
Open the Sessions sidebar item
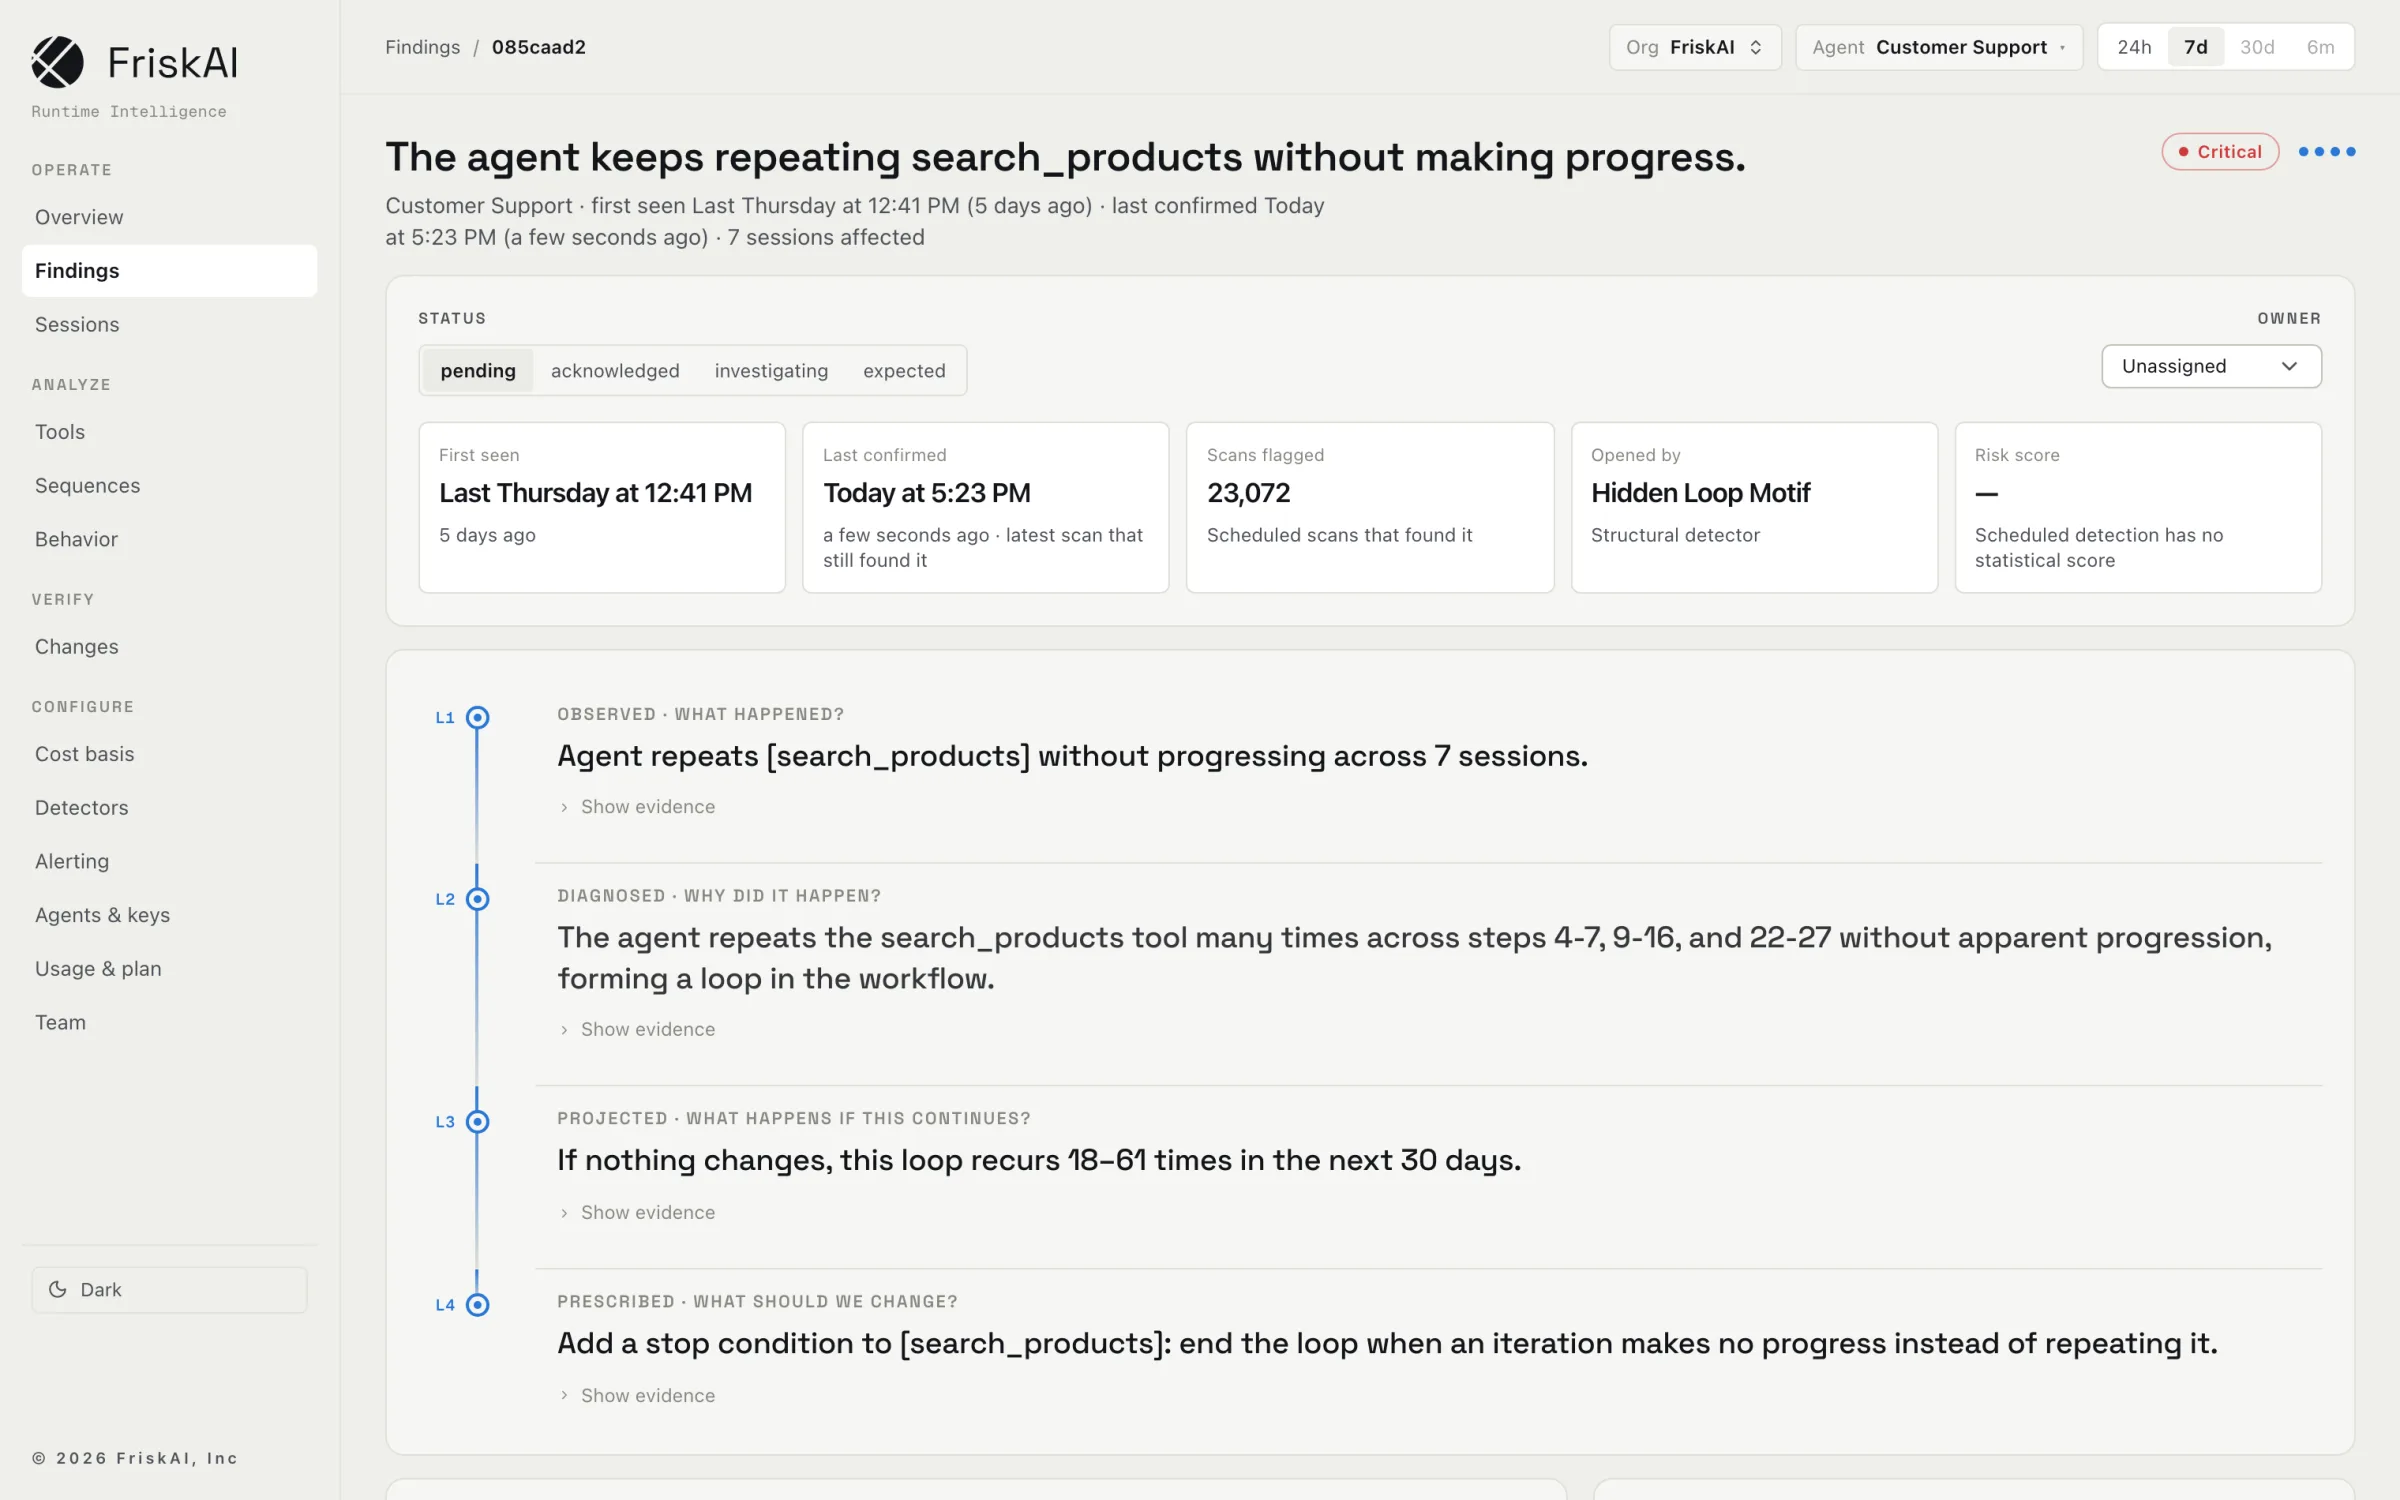[x=169, y=324]
